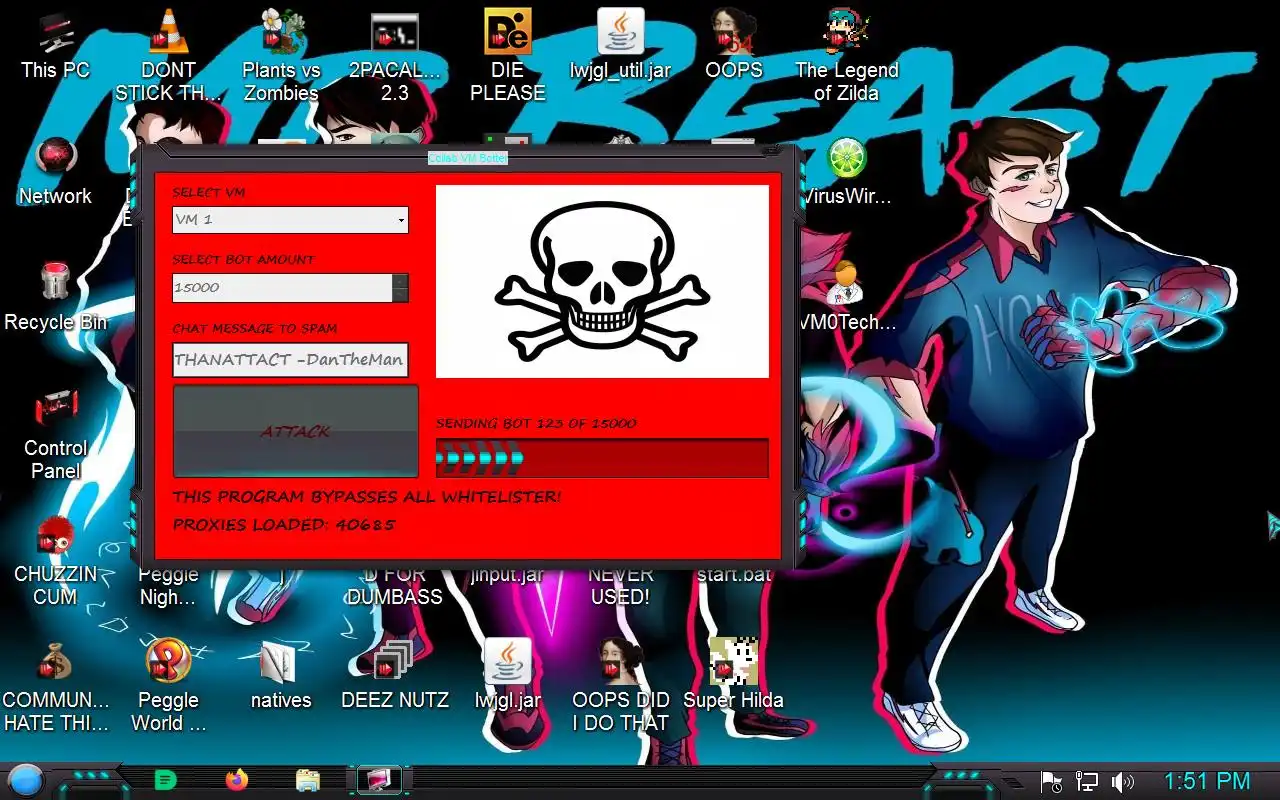Click into the bot amount field showing 15000
Screen dimensions: 1280x800
(x=282, y=288)
